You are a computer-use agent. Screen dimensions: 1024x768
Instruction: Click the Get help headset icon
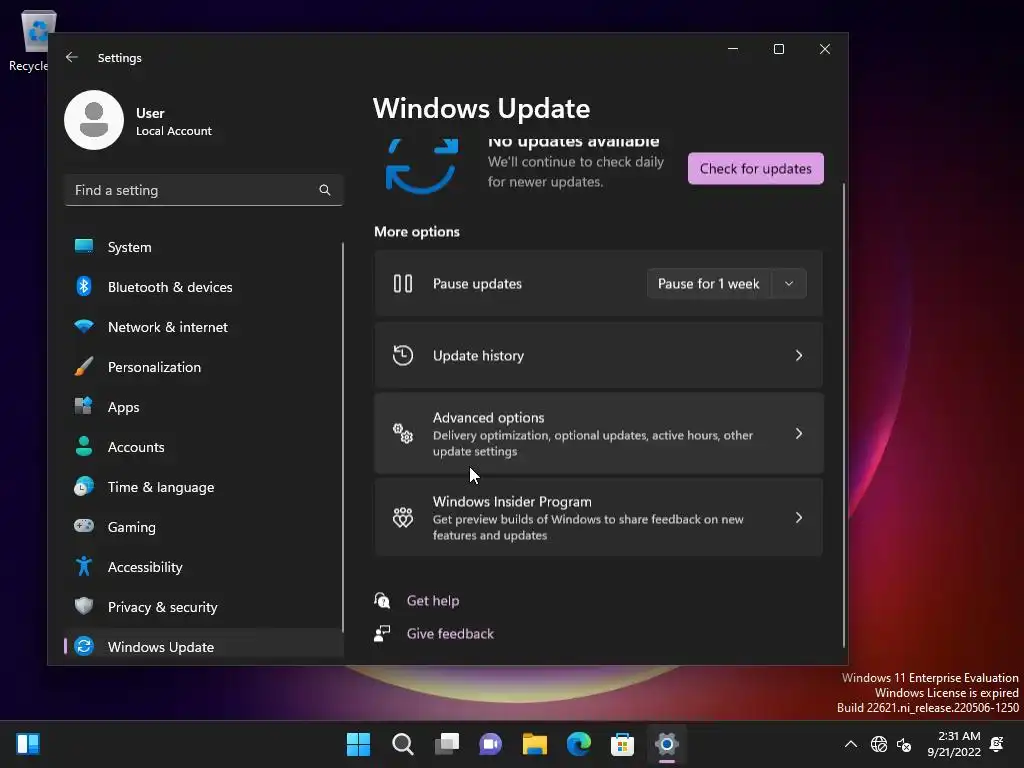382,600
